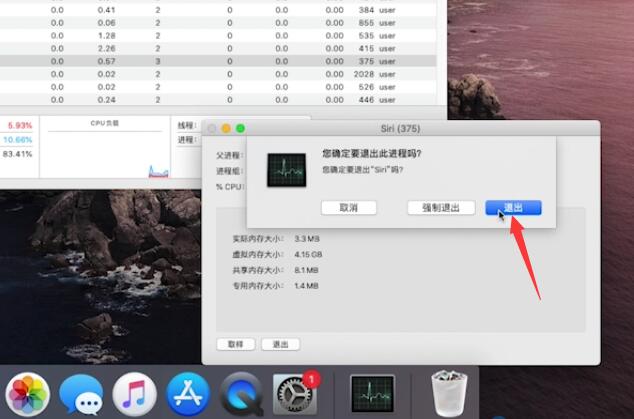This screenshot has height=419, width=634.
Task: Open App Store from the Dock
Action: pyautogui.click(x=188, y=394)
